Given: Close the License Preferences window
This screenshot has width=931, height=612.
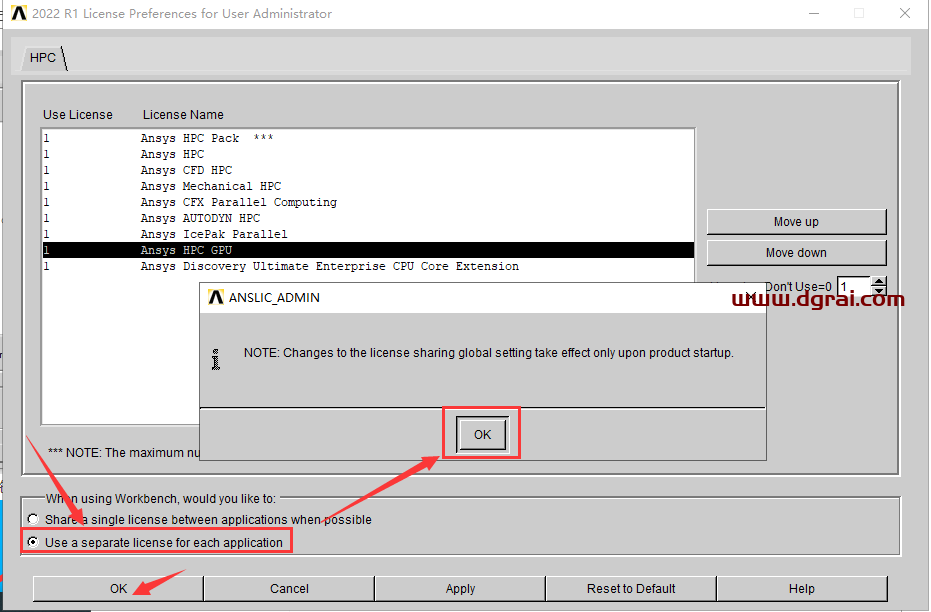Looking at the screenshot, I should (905, 13).
